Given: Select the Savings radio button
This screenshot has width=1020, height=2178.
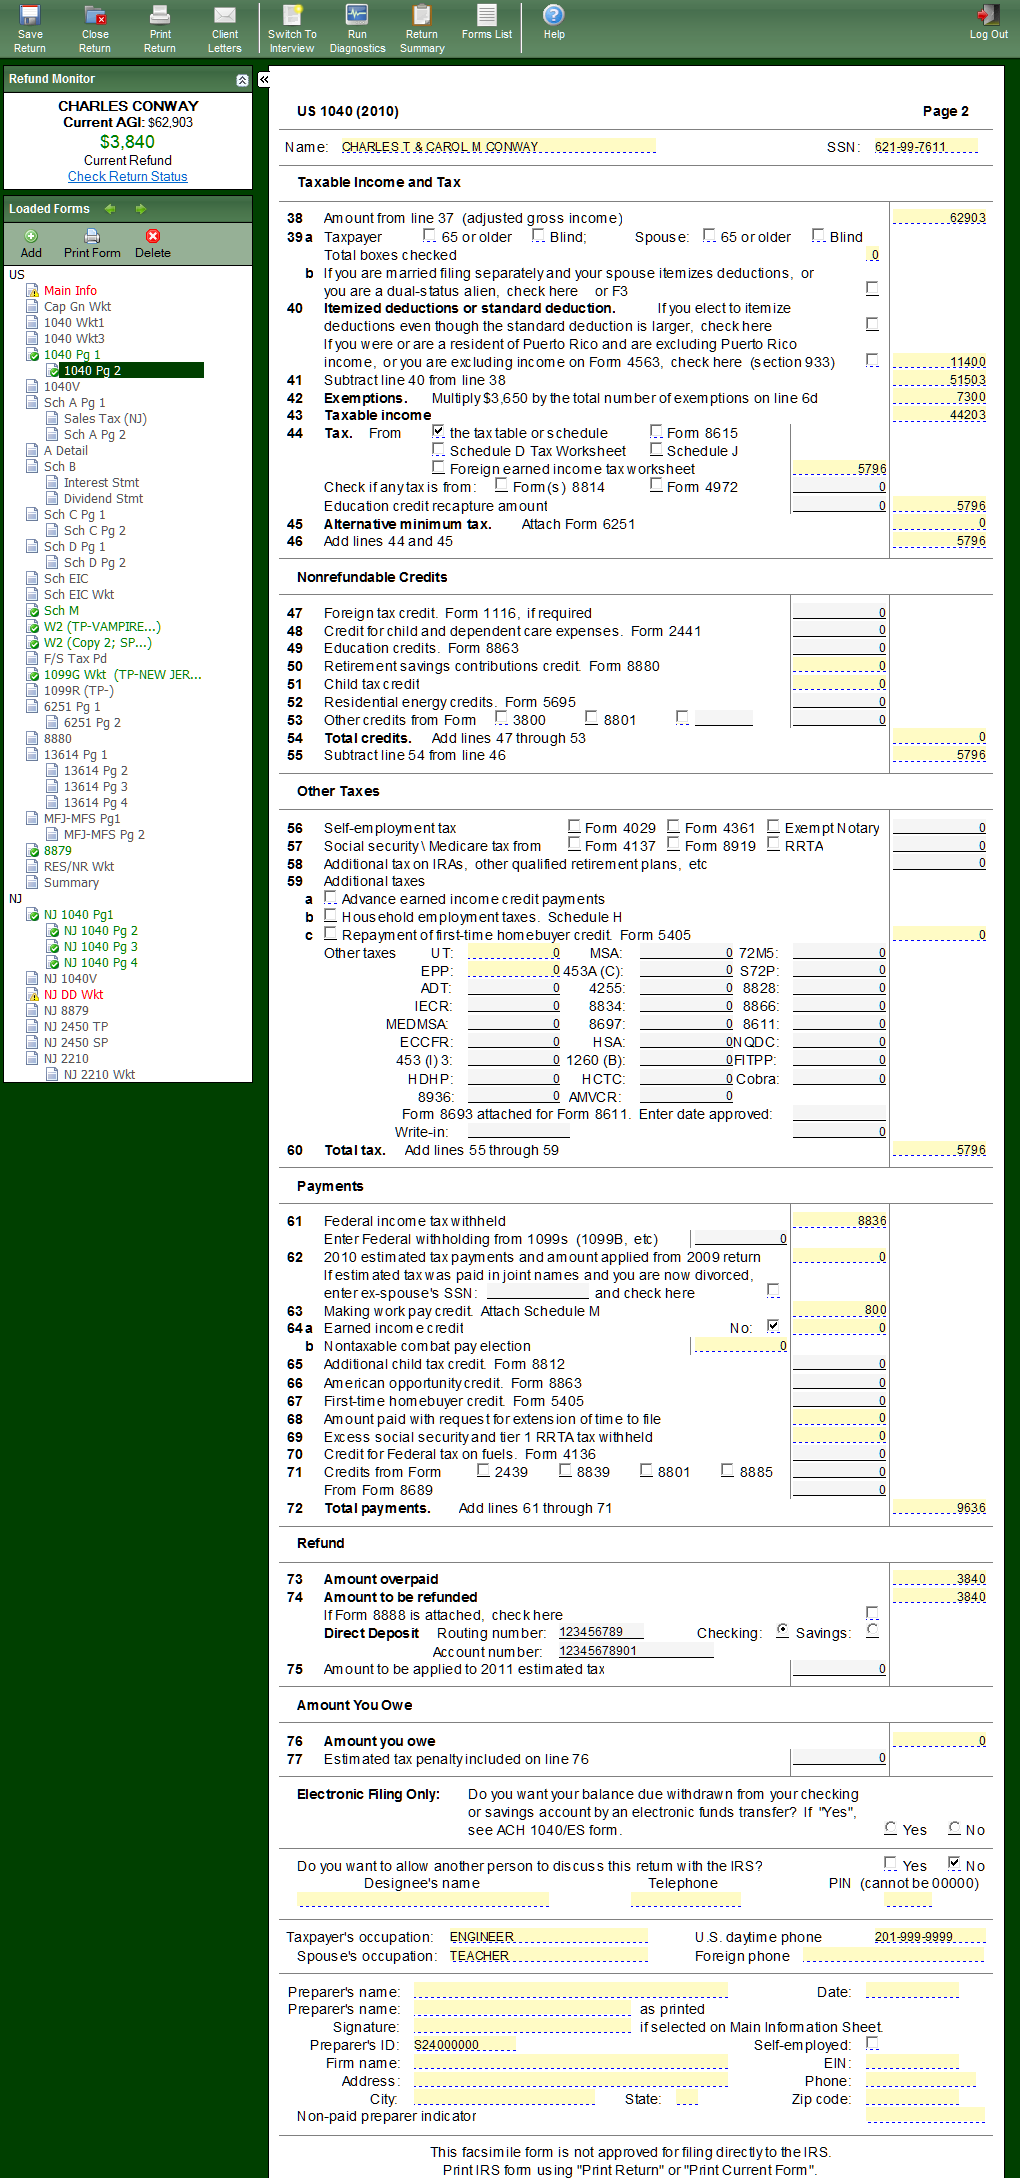Looking at the screenshot, I should point(872,1630).
